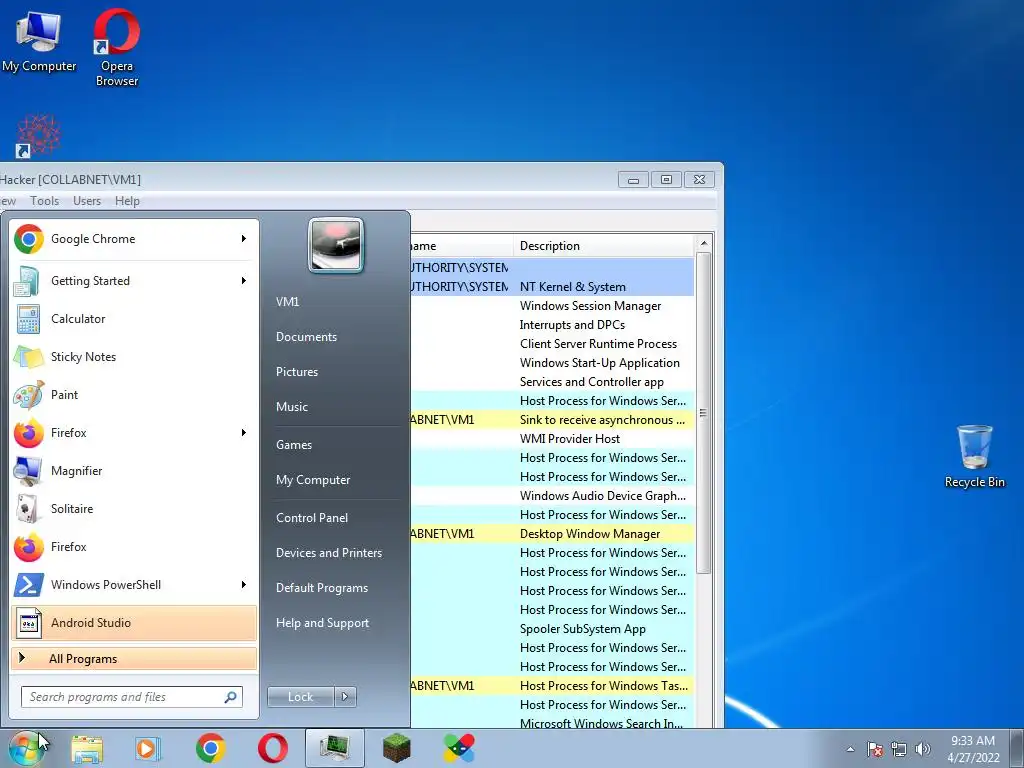Open the media player taskbar icon
The height and width of the screenshot is (768, 1024).
pyautogui.click(x=148, y=748)
